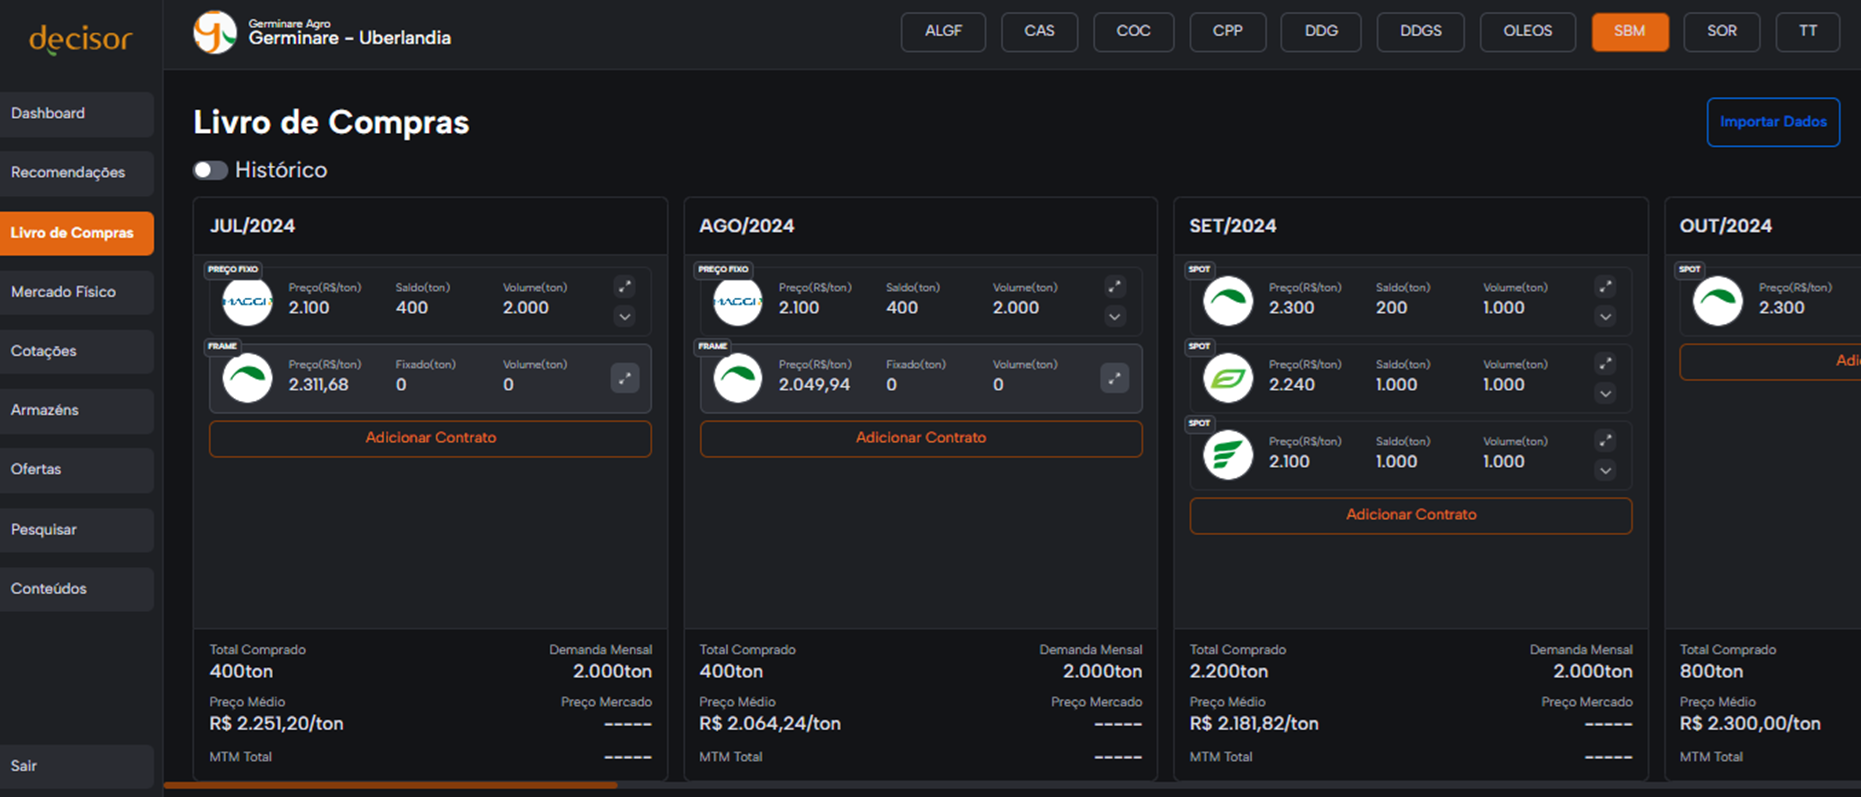Click the Germinare Agro company logo
Image resolution: width=1861 pixels, height=797 pixels.
(x=215, y=32)
